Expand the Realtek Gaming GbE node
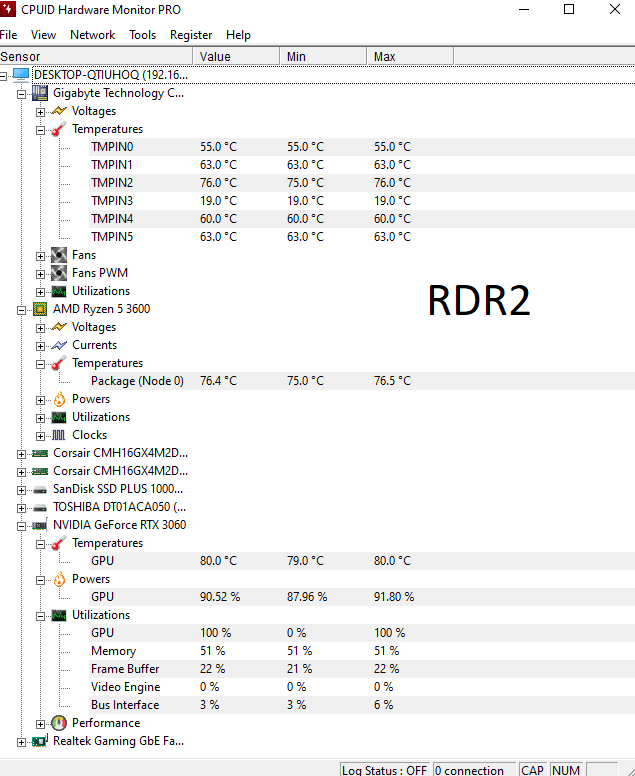 (x=21, y=742)
